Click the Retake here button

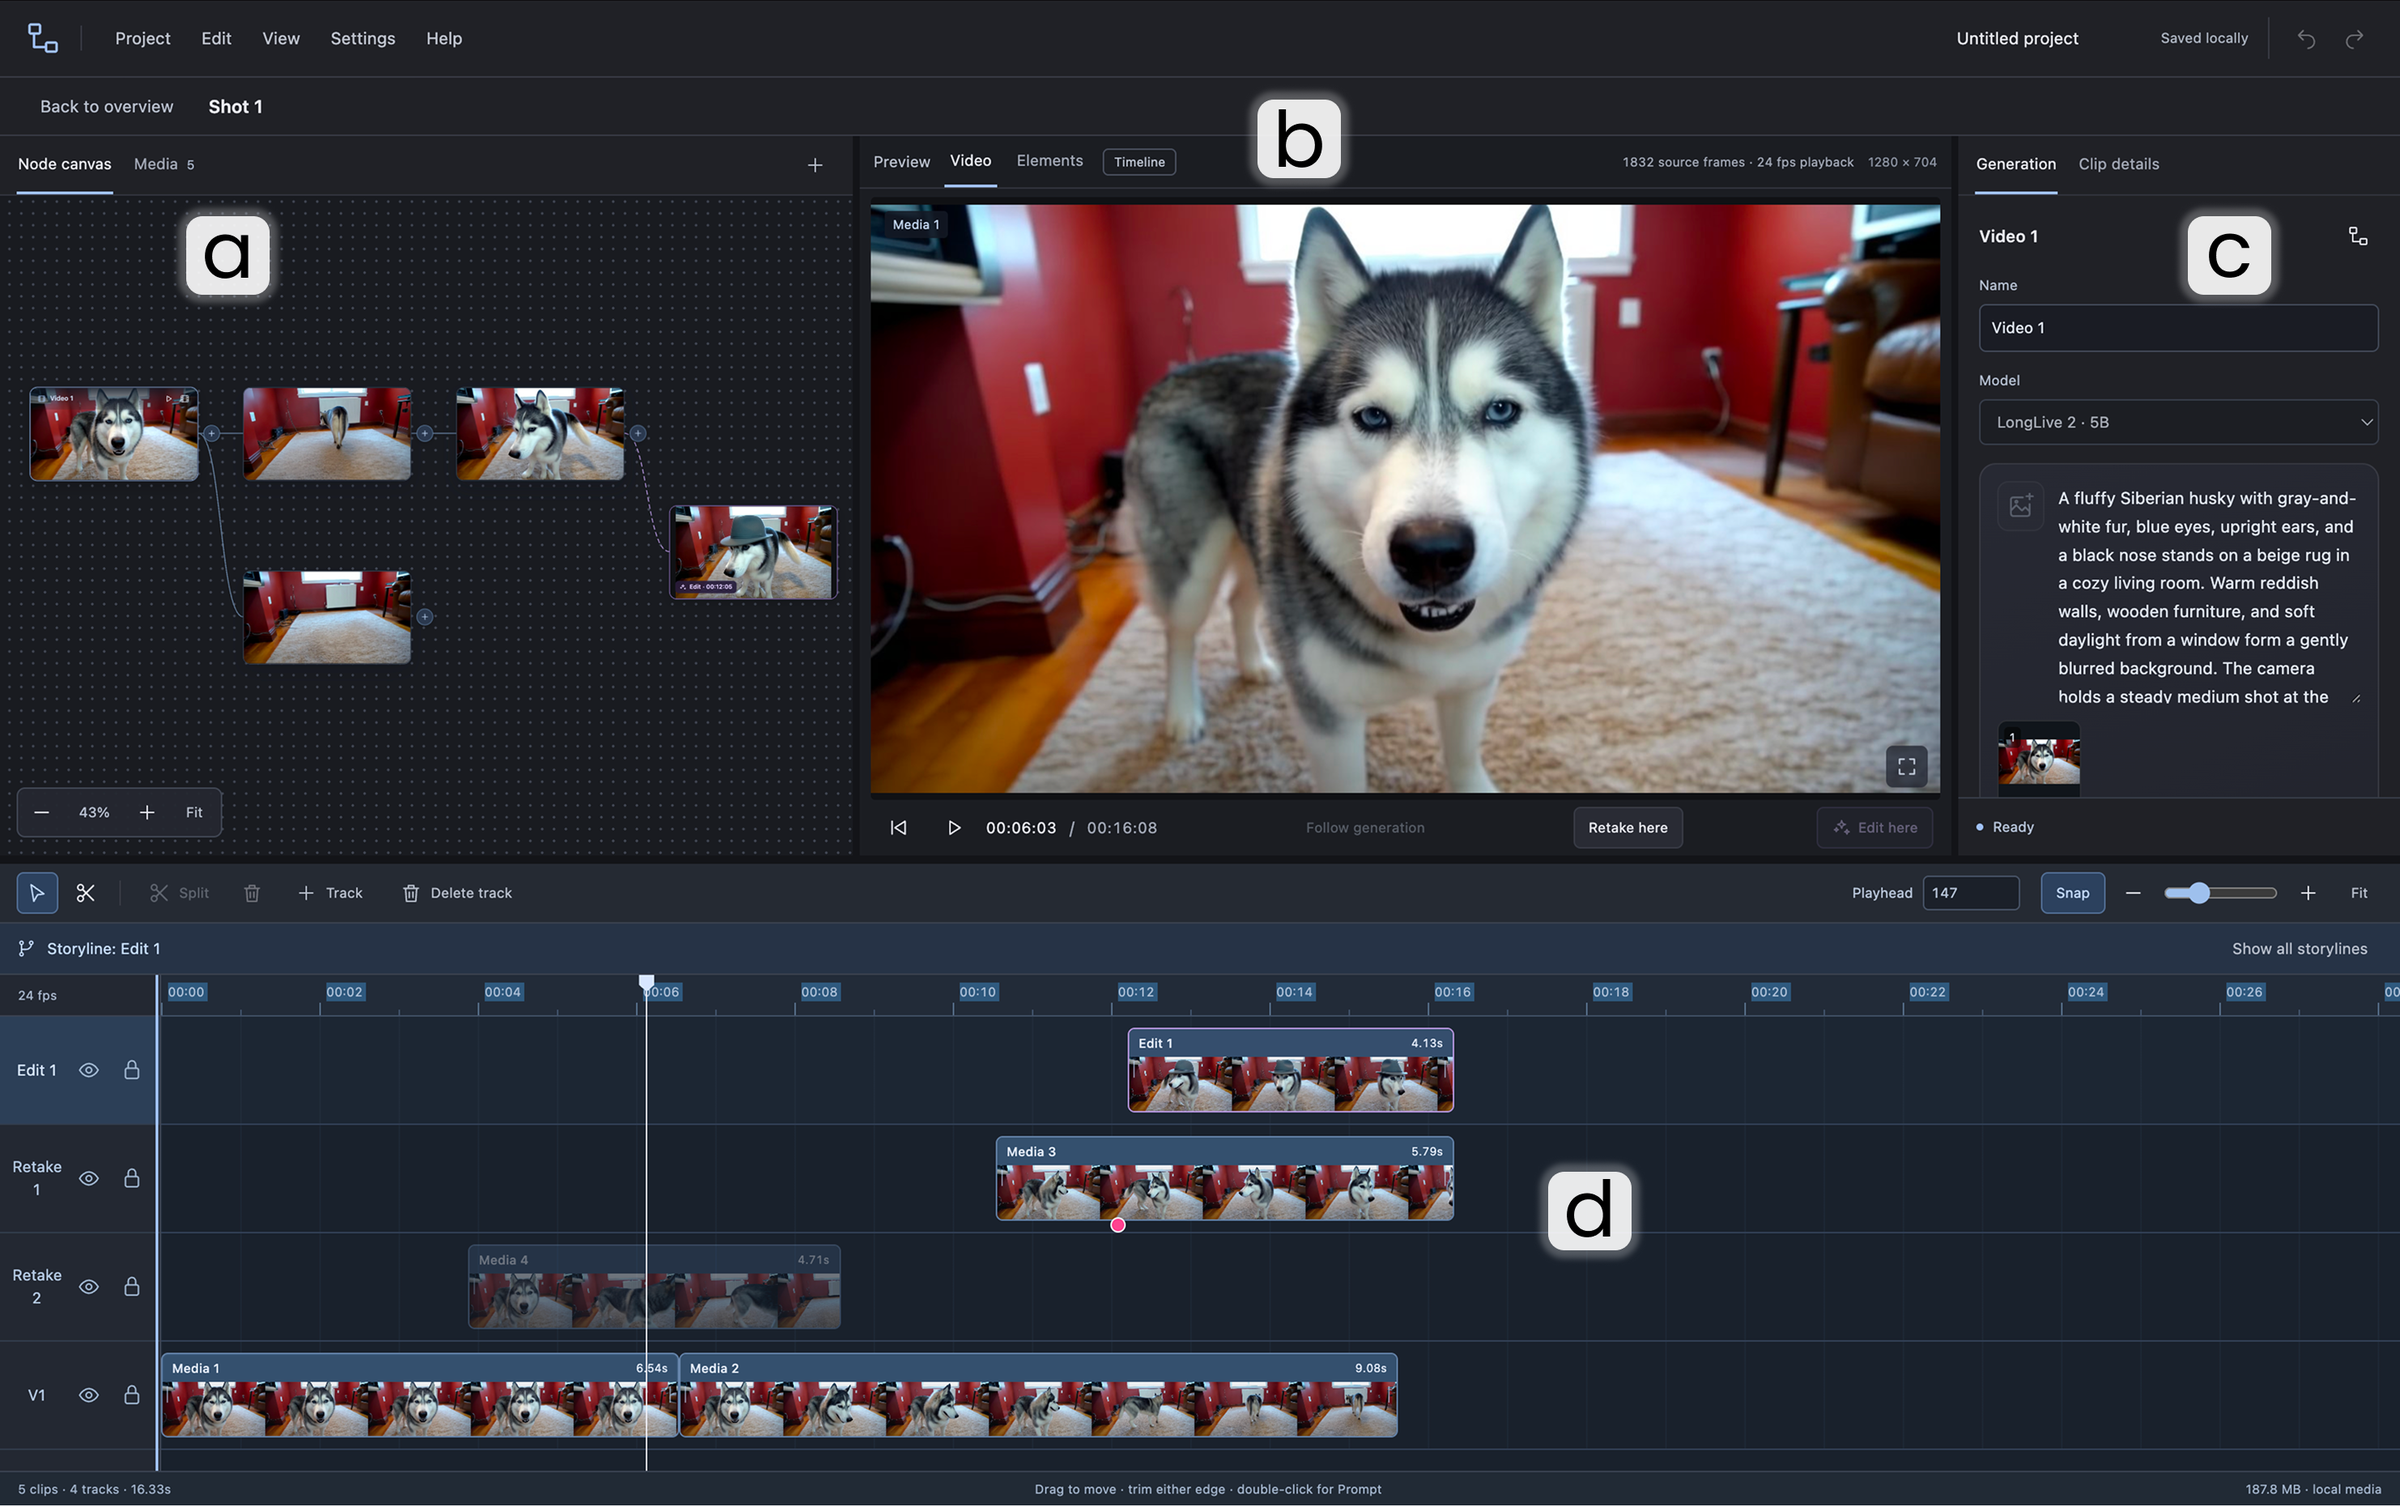[x=1627, y=828]
